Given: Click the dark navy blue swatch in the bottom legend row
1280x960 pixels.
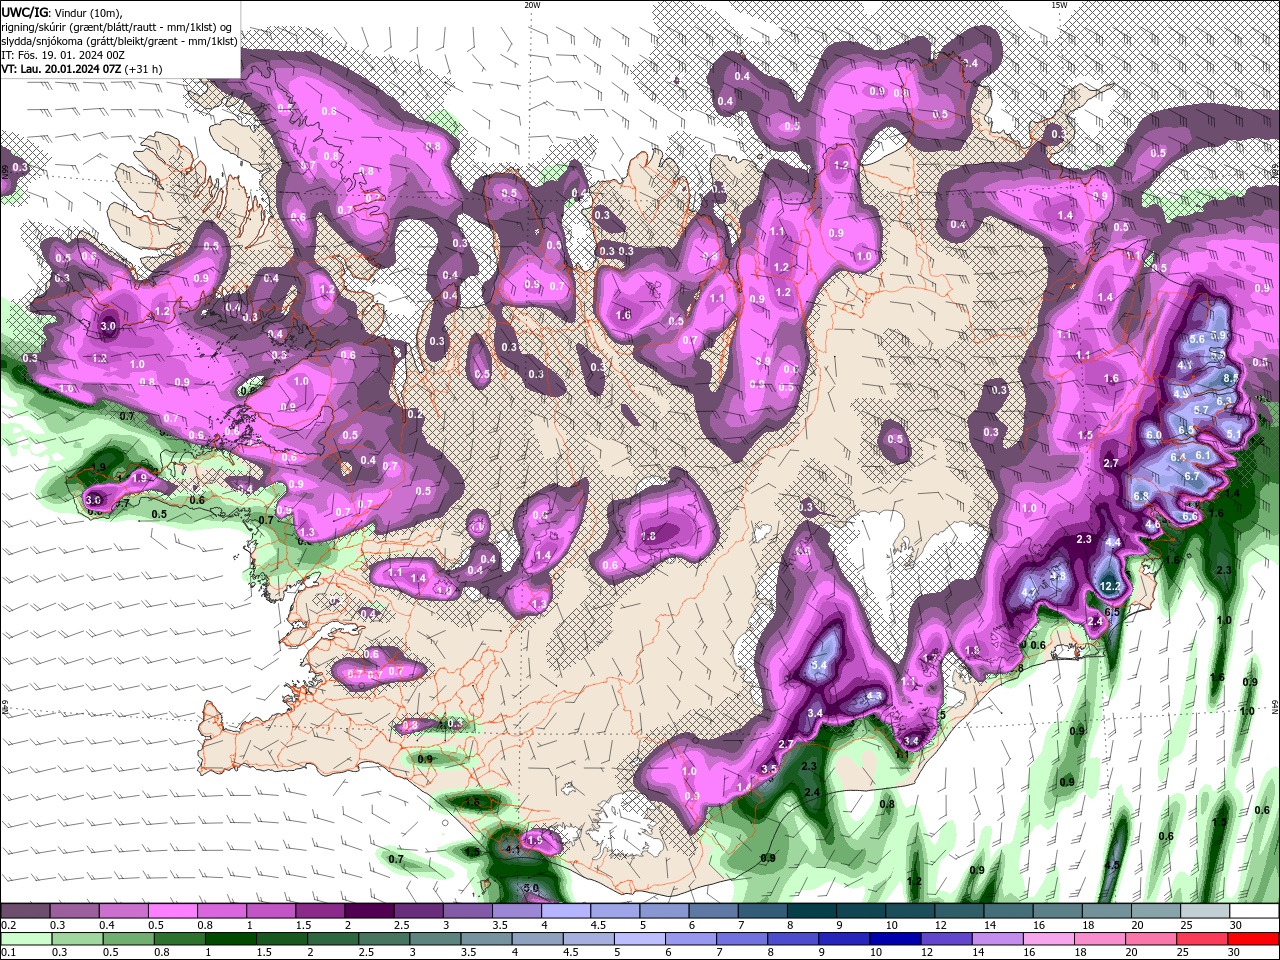Looking at the screenshot, I should point(894,939).
